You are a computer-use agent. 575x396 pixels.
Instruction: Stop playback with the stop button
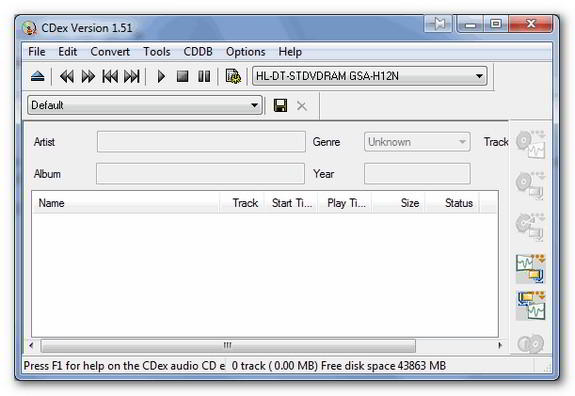pyautogui.click(x=182, y=76)
